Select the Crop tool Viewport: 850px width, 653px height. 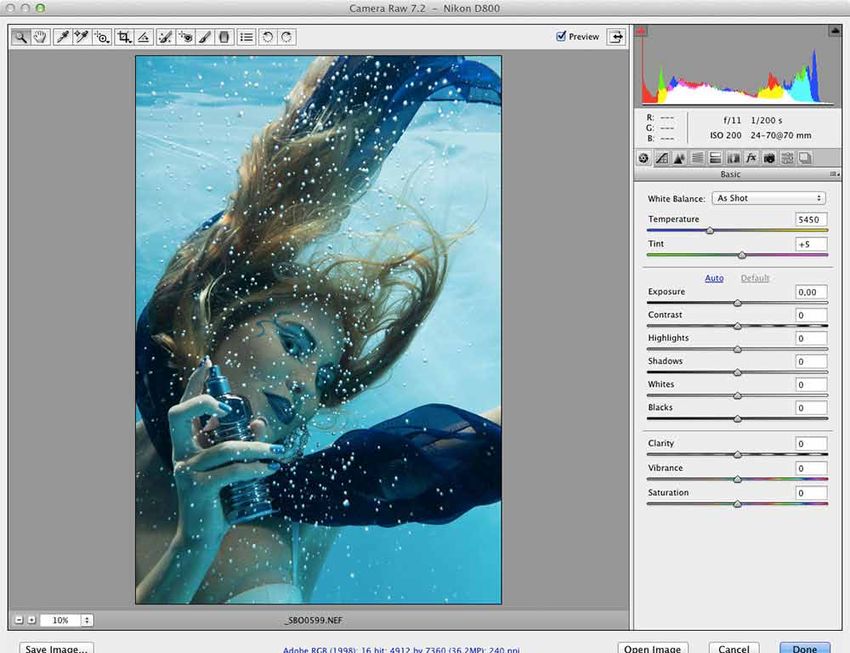[x=124, y=37]
